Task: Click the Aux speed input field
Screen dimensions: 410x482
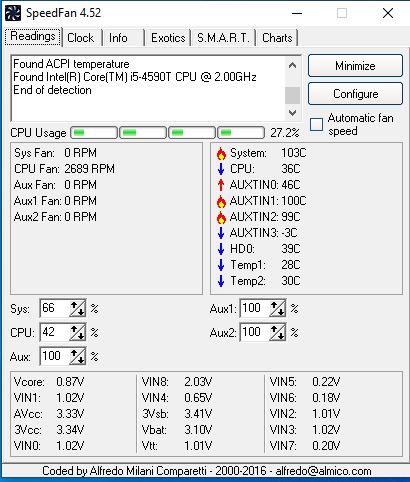Action: [x=54, y=356]
